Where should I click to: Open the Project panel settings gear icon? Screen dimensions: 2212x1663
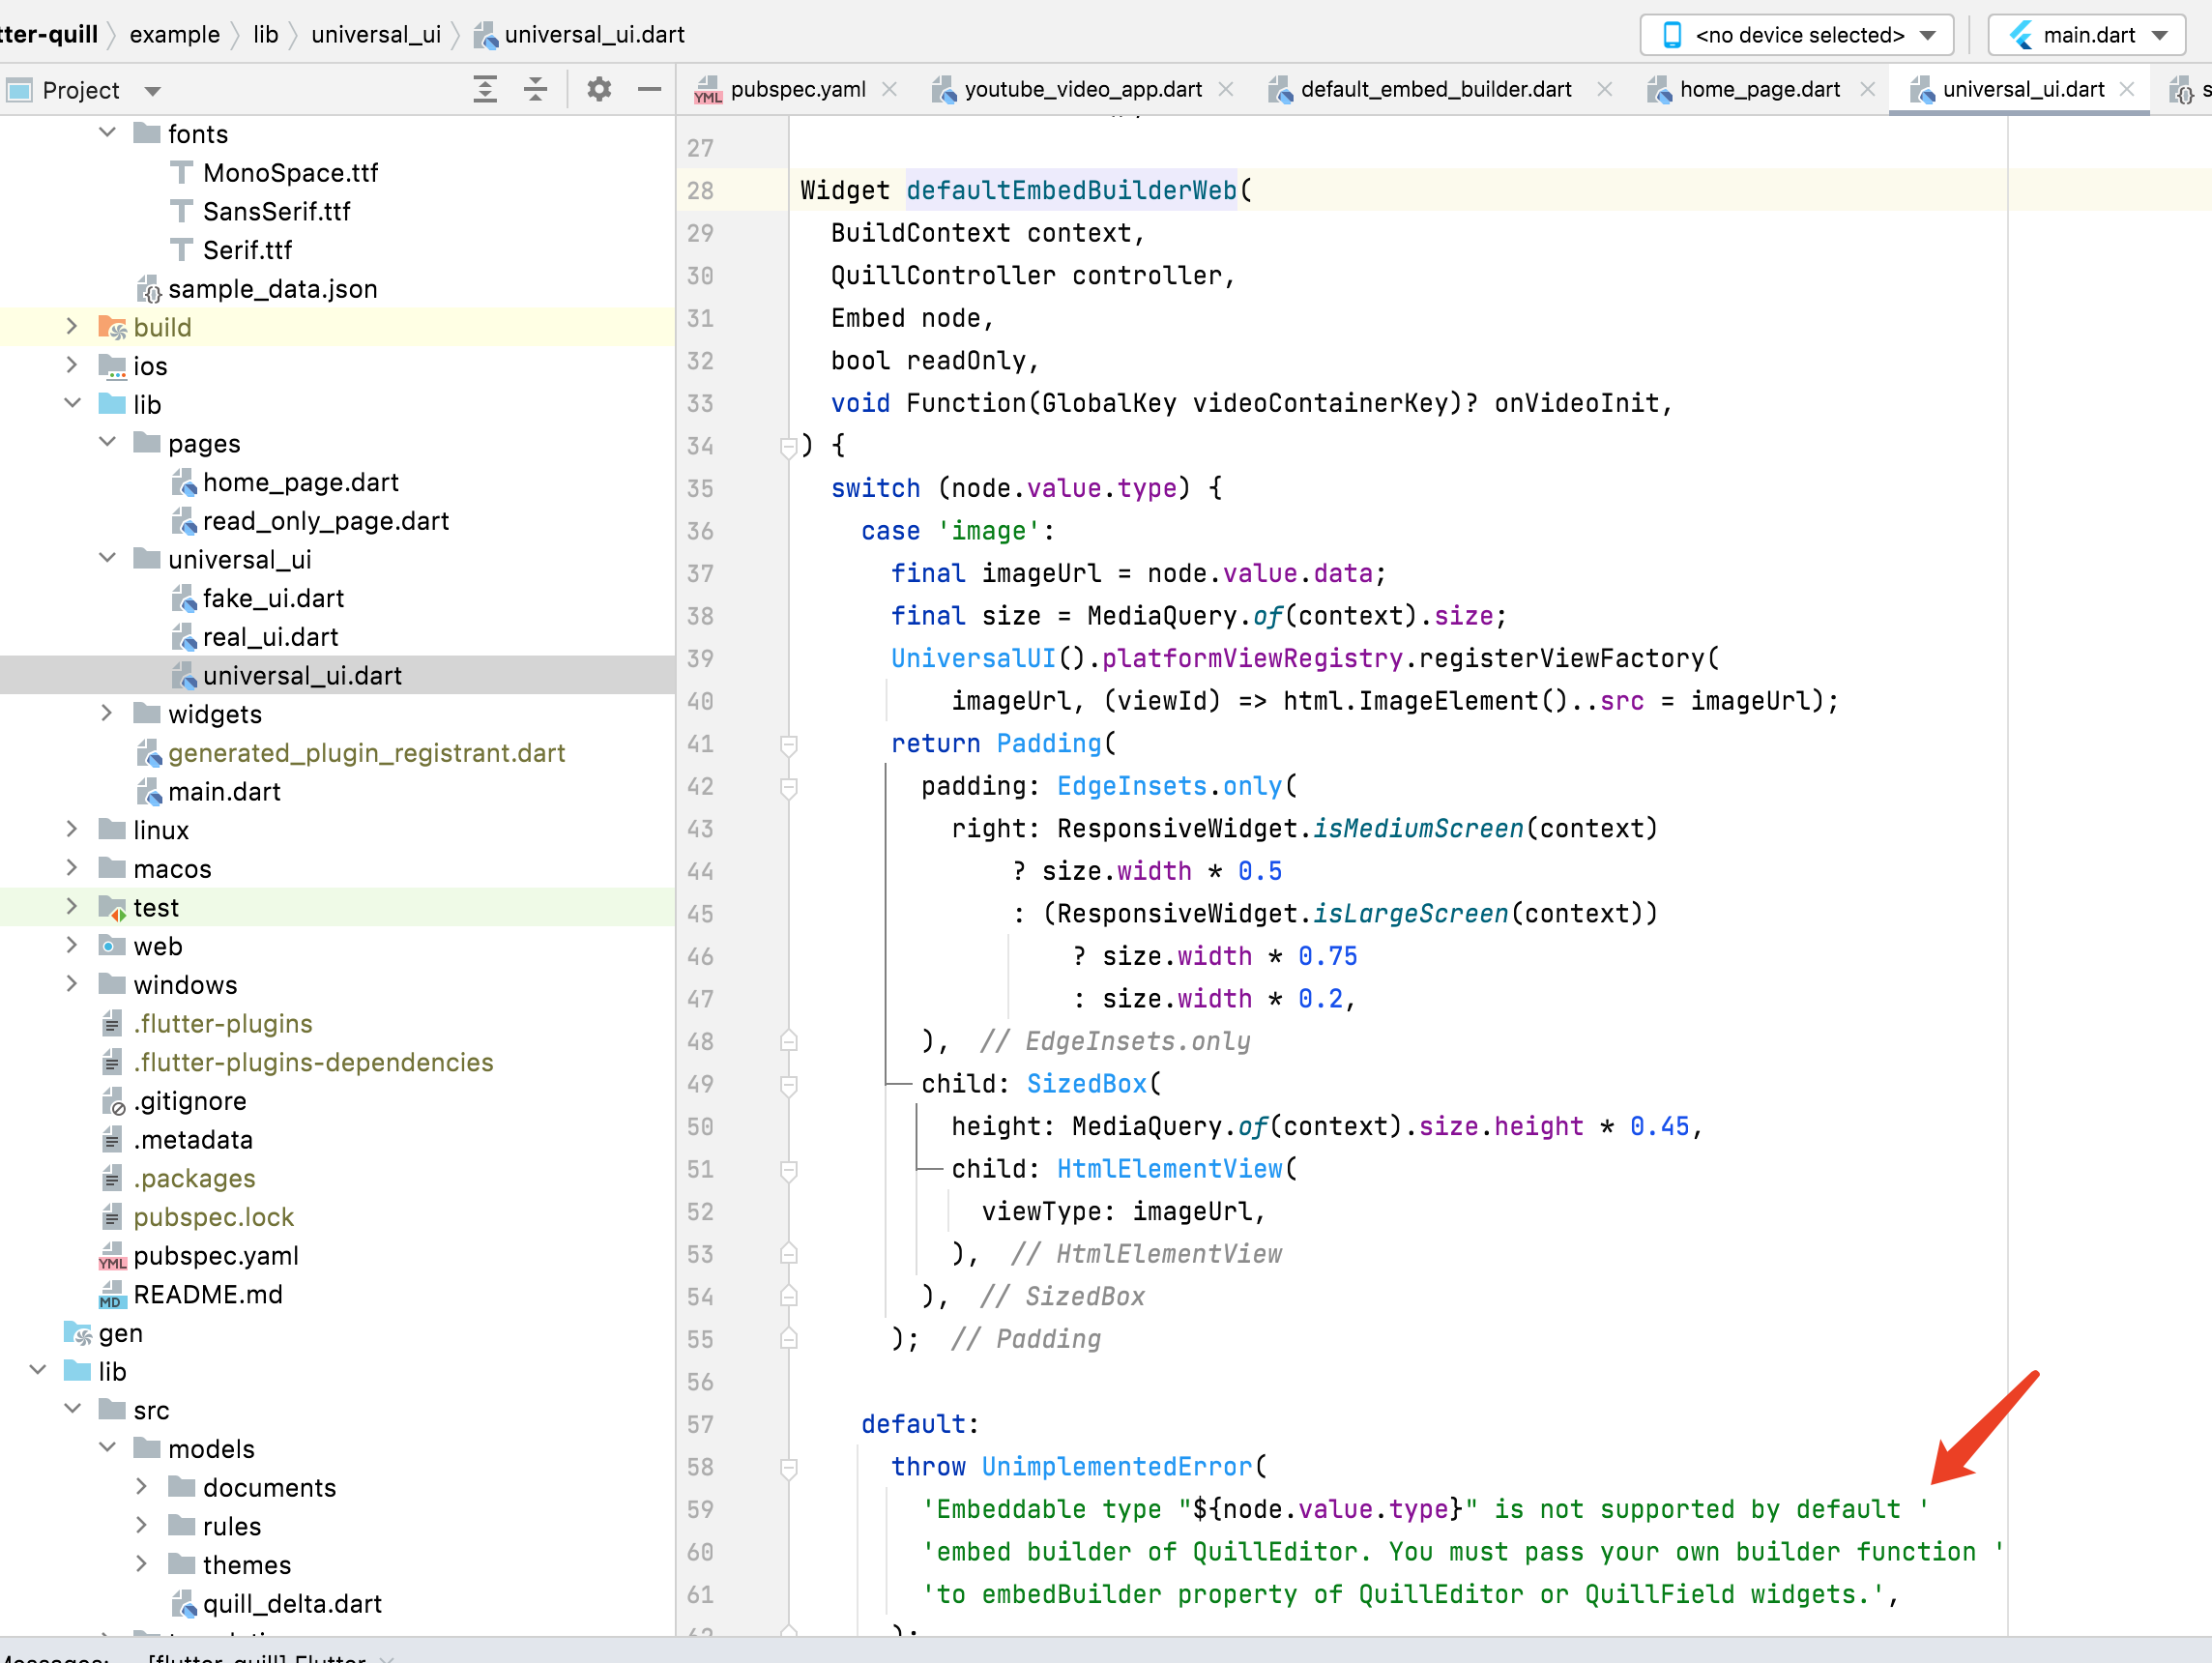tap(599, 89)
